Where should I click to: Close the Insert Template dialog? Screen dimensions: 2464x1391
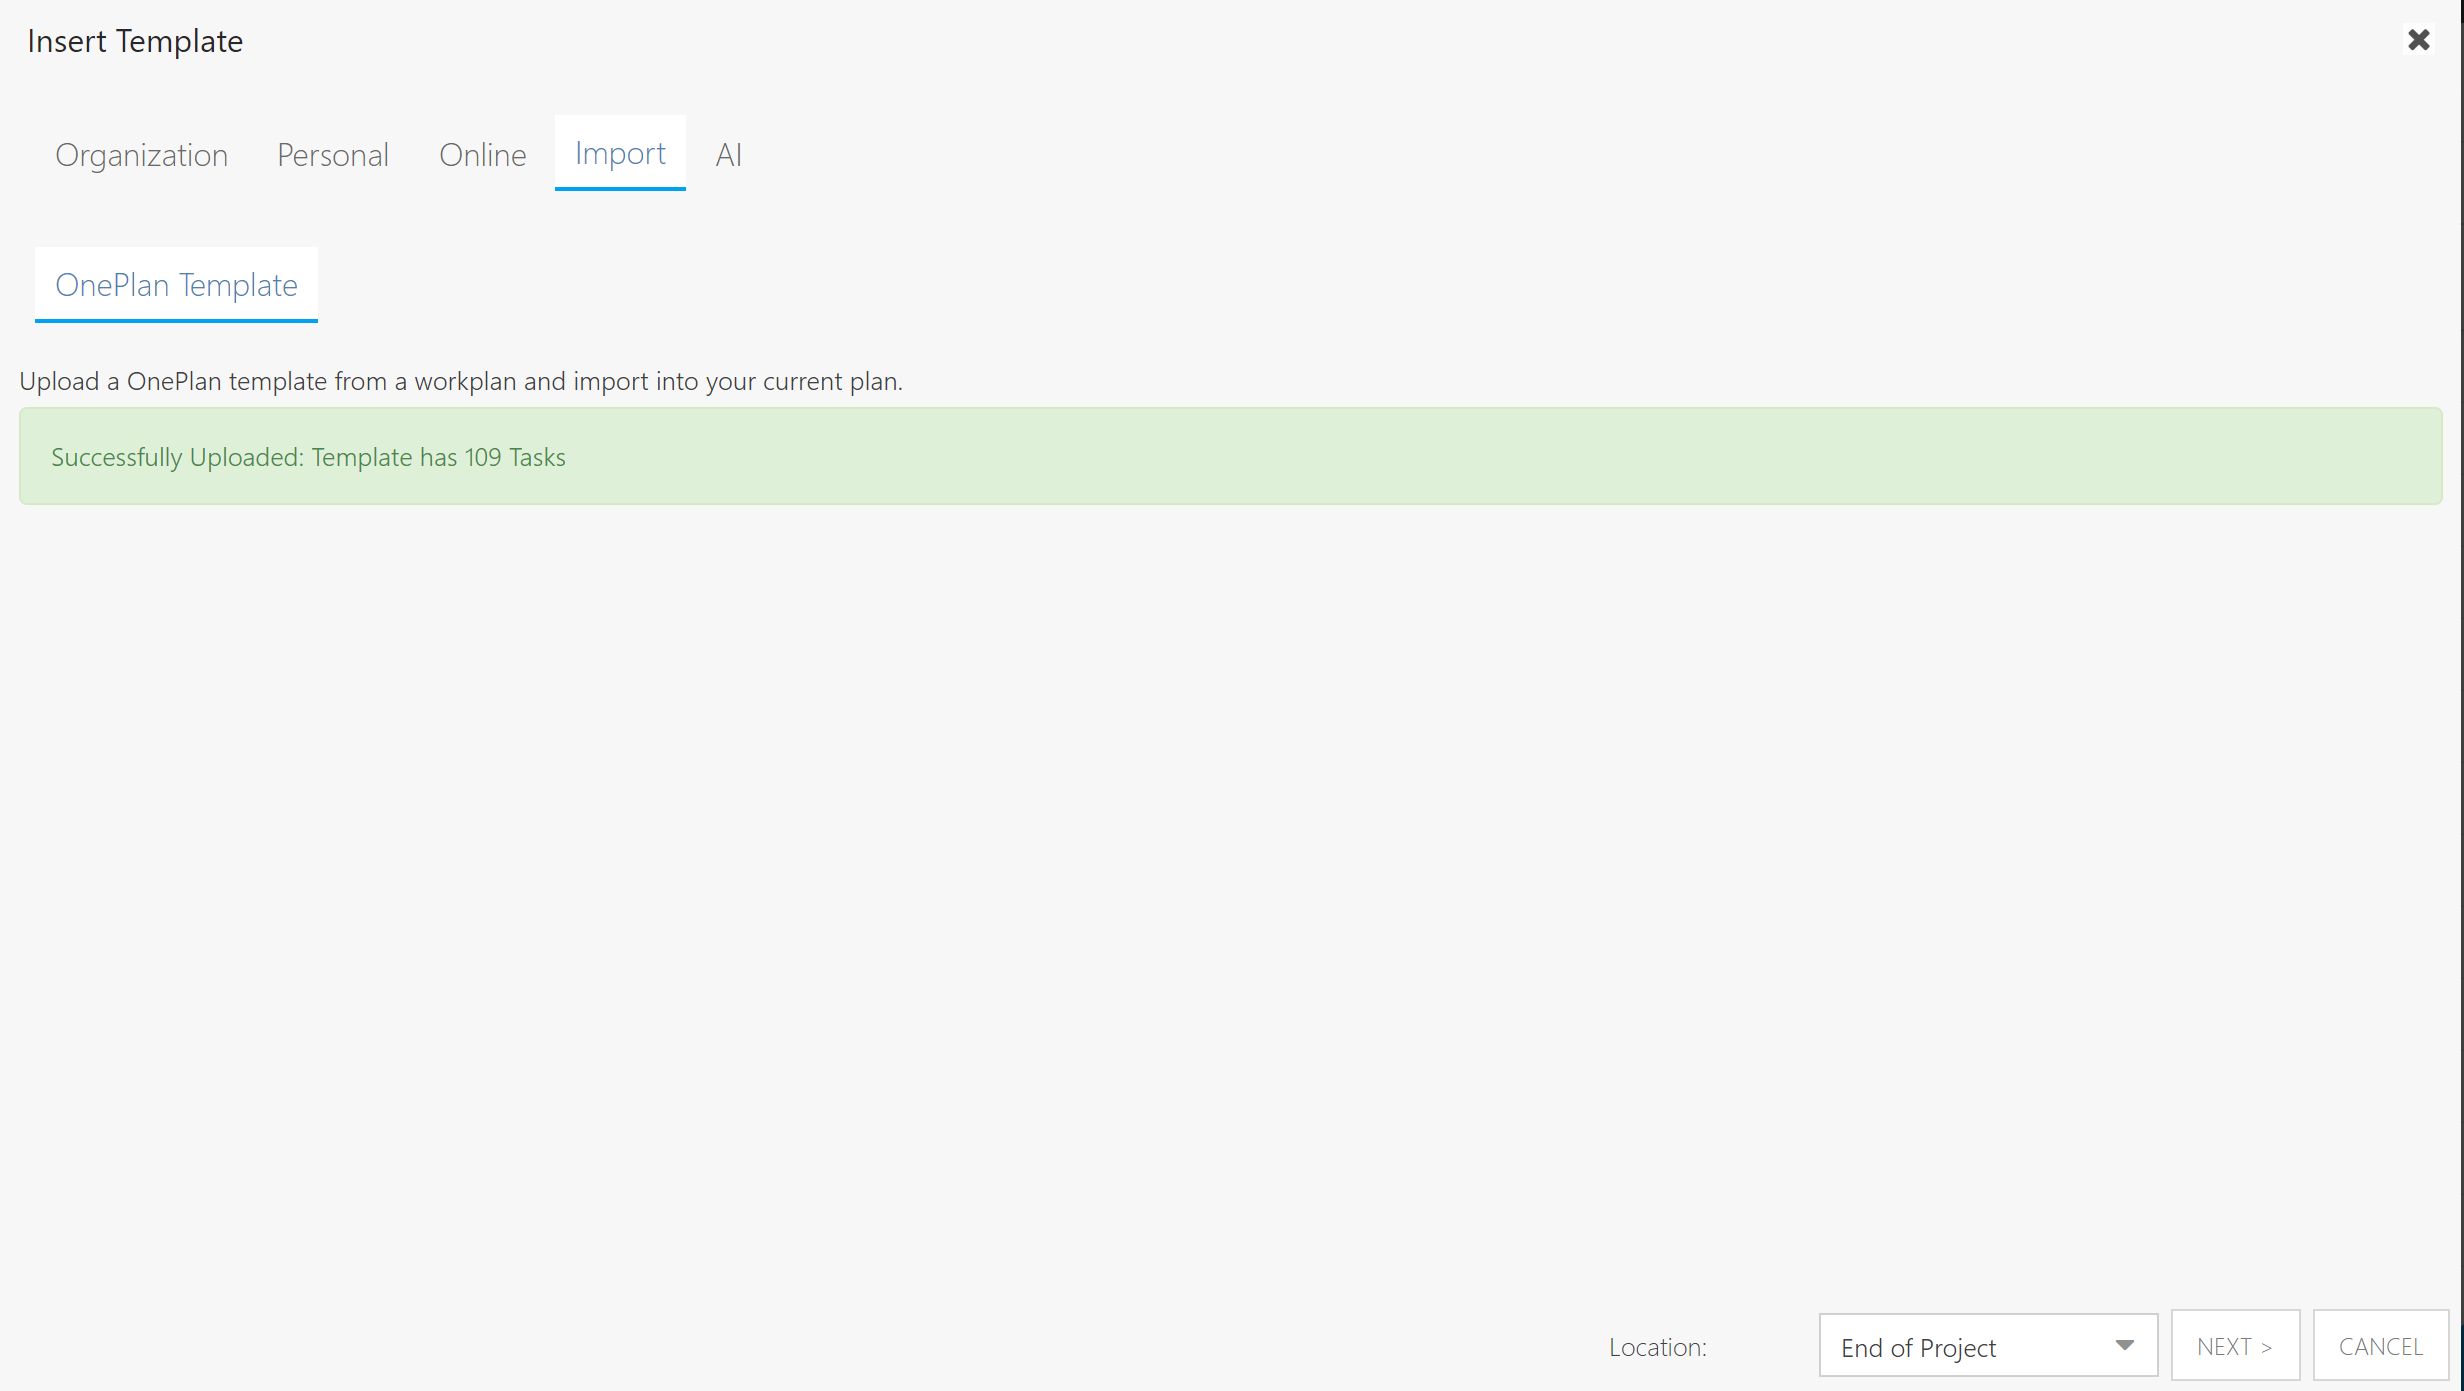click(2418, 40)
